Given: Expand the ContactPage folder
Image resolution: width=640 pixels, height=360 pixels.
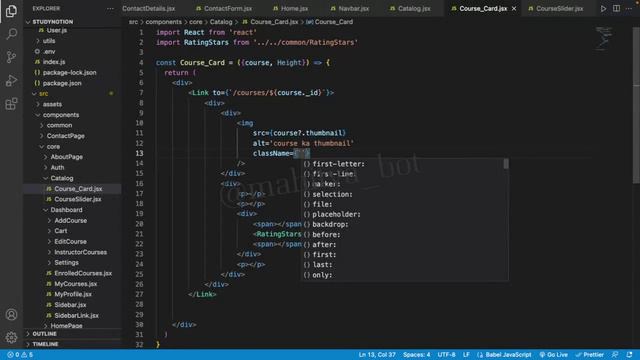Looking at the screenshot, I should 65,136.
